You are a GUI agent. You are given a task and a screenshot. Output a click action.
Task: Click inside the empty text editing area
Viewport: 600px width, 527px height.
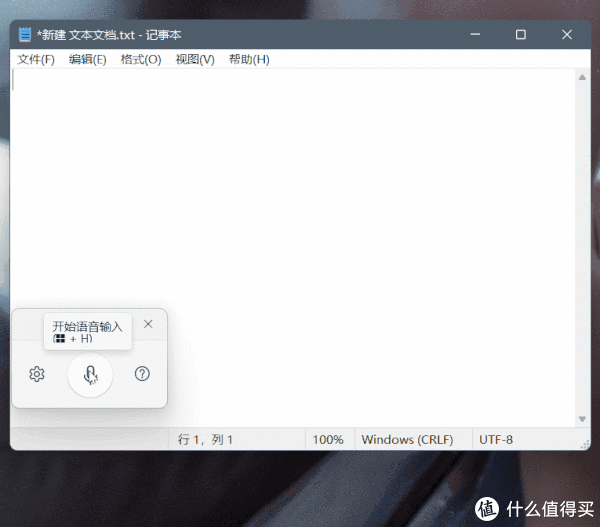coord(293,248)
